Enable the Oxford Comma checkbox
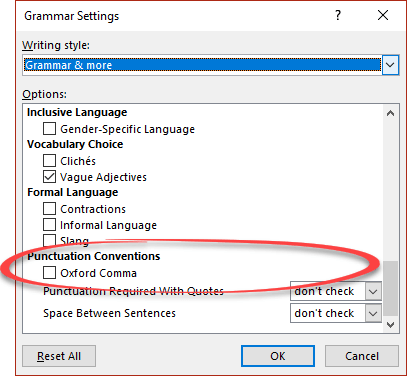This screenshot has width=407, height=376. pos(49,273)
